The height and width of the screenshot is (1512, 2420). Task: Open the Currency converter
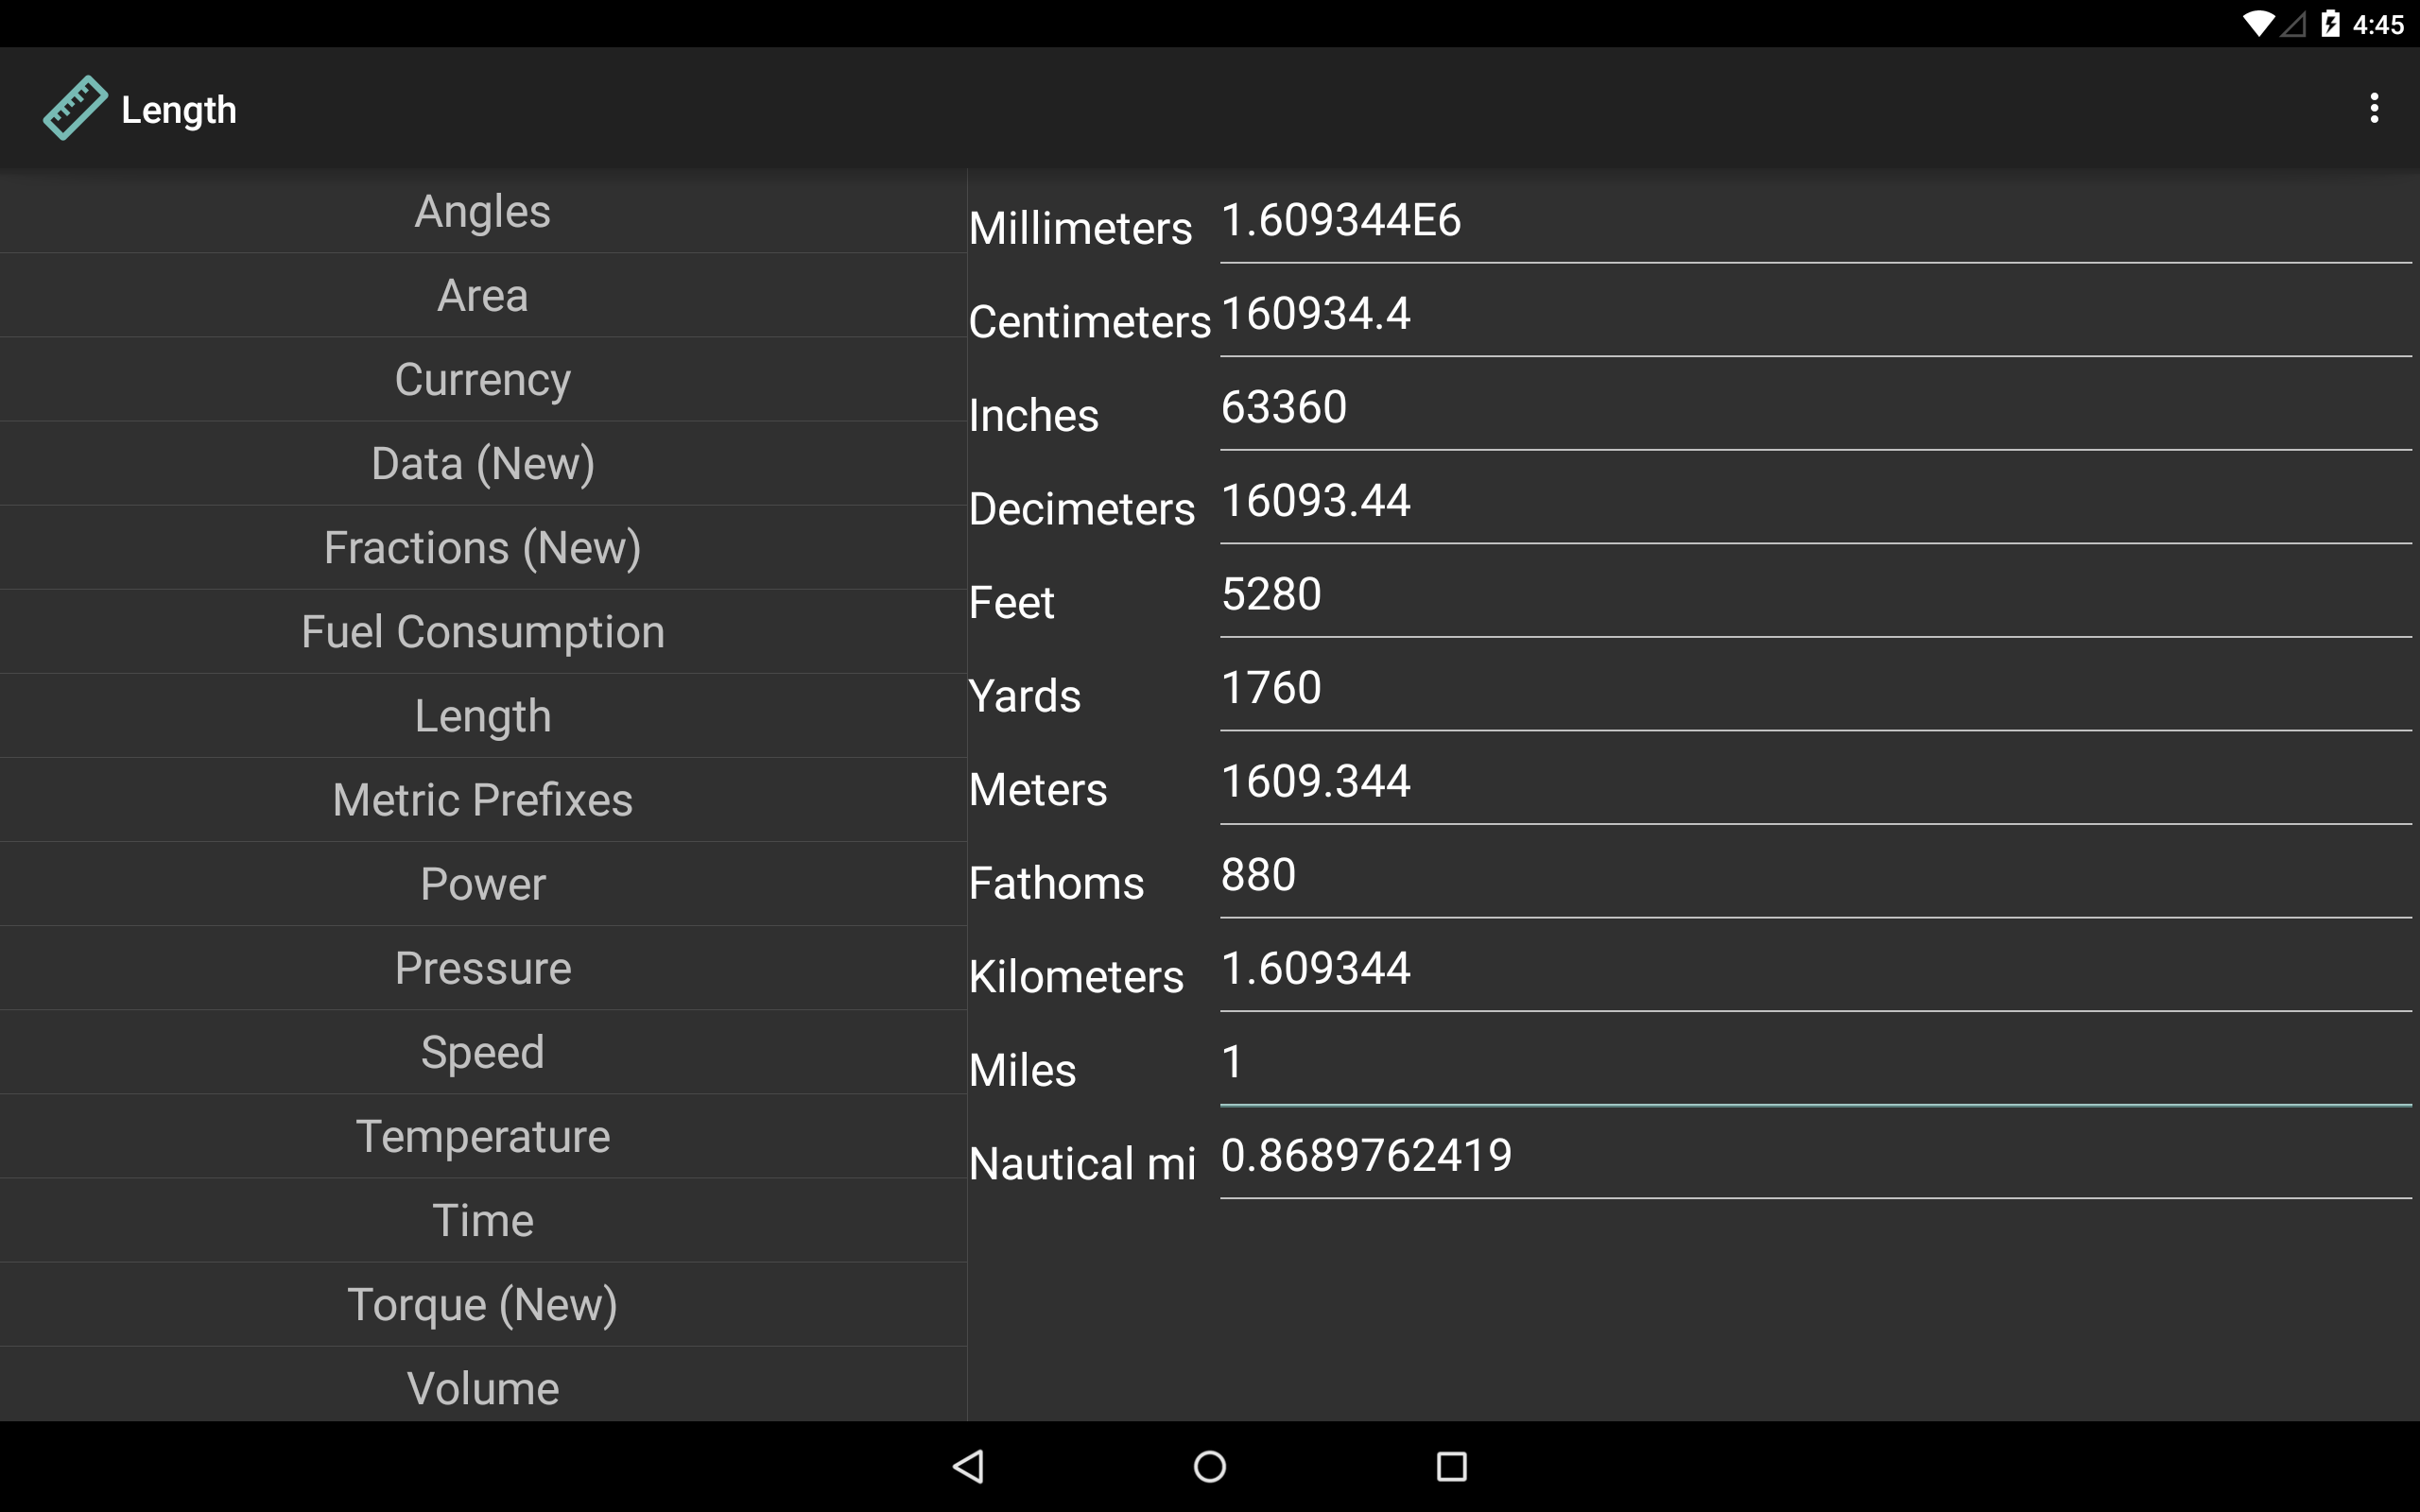[483, 379]
